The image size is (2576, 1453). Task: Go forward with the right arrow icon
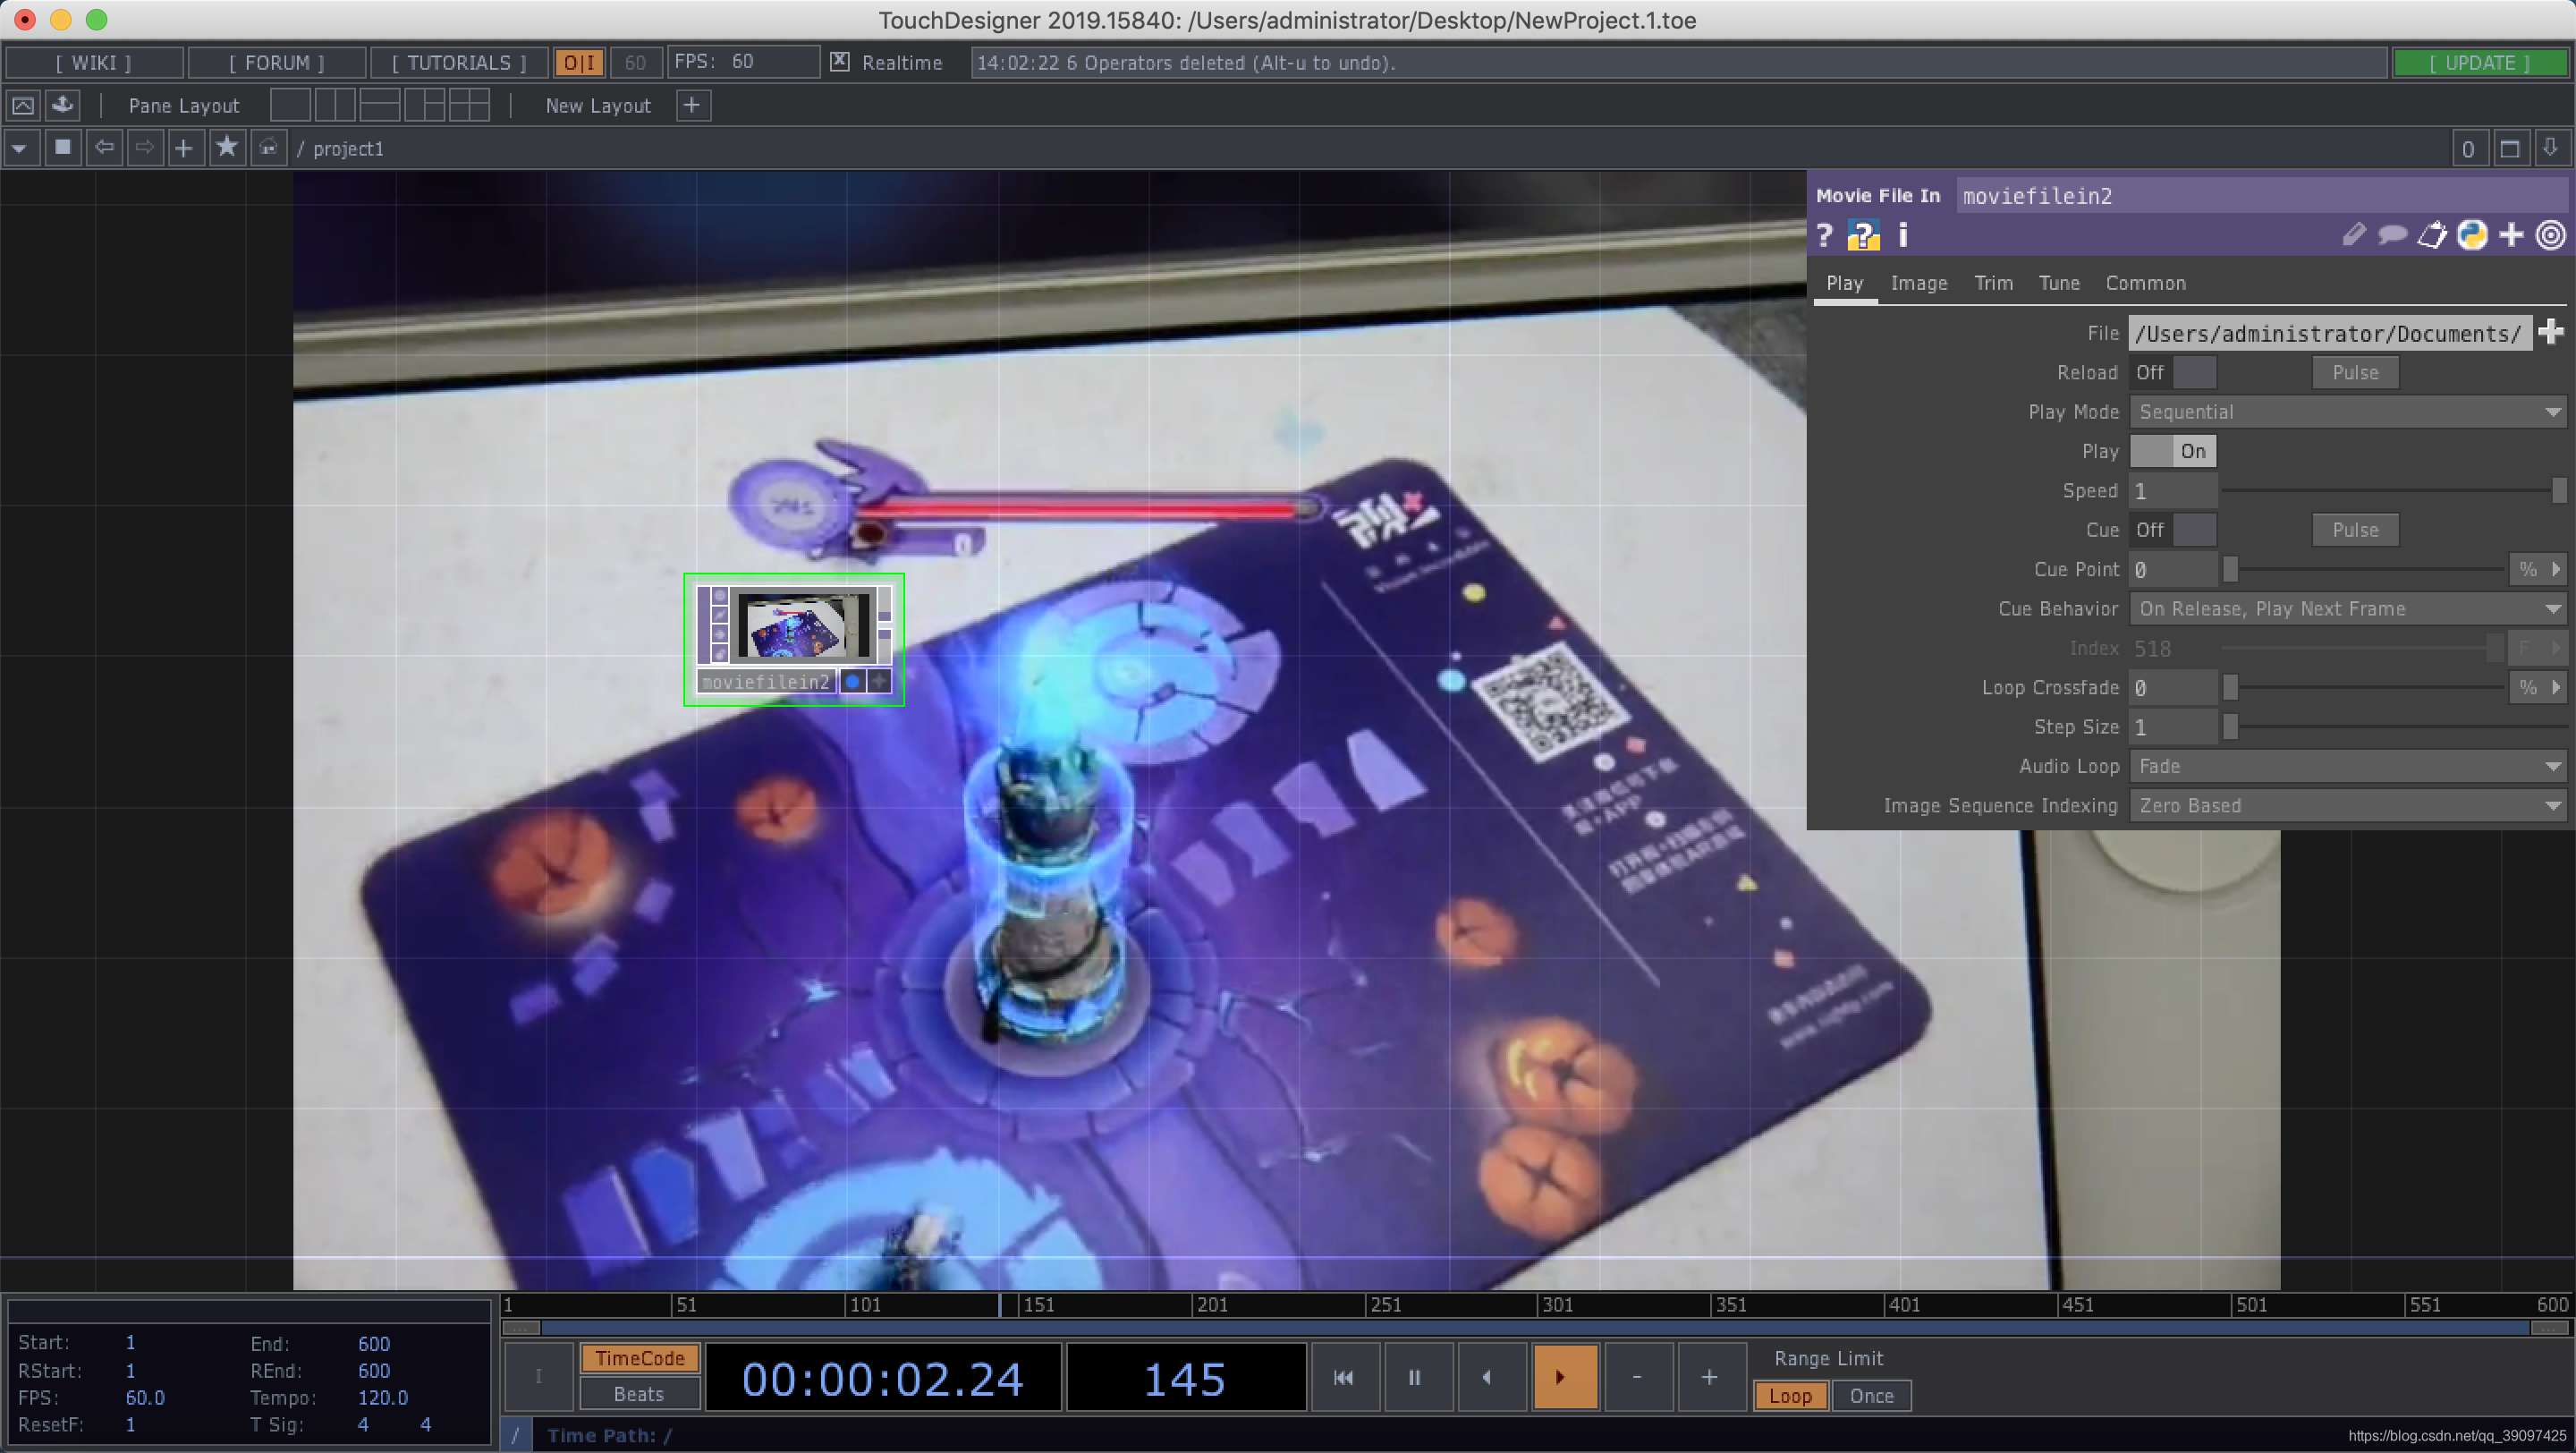[145, 148]
